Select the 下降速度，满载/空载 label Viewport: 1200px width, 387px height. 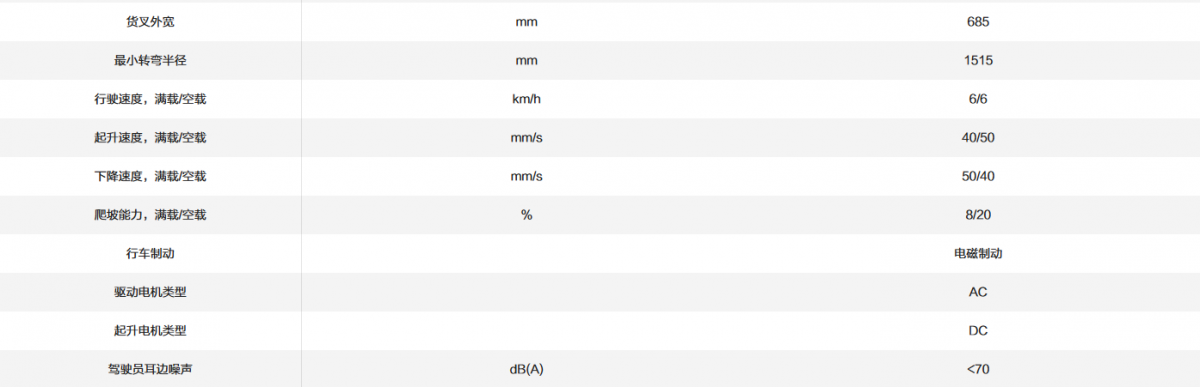click(x=150, y=176)
